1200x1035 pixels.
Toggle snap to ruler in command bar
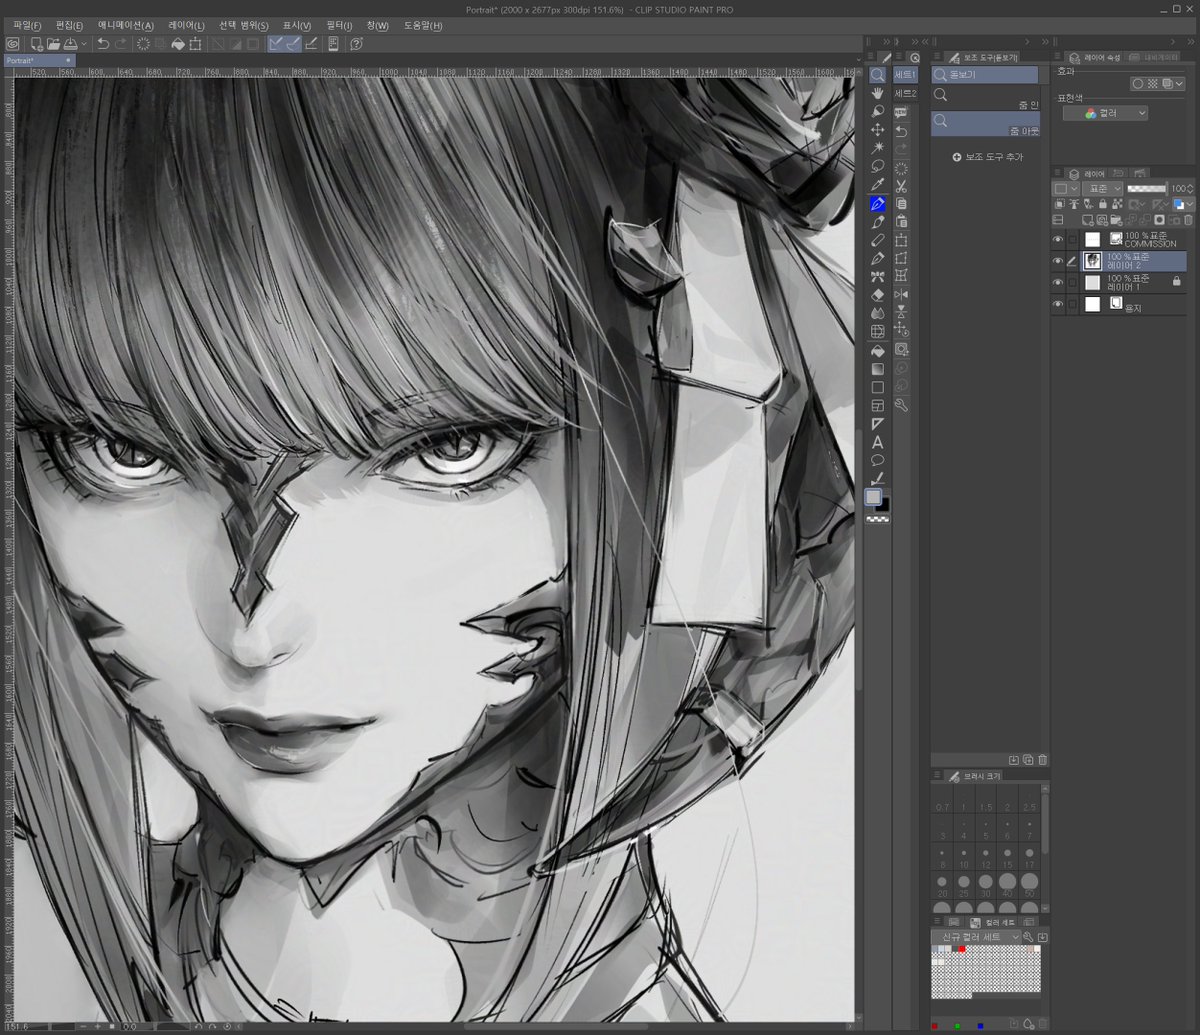277,44
